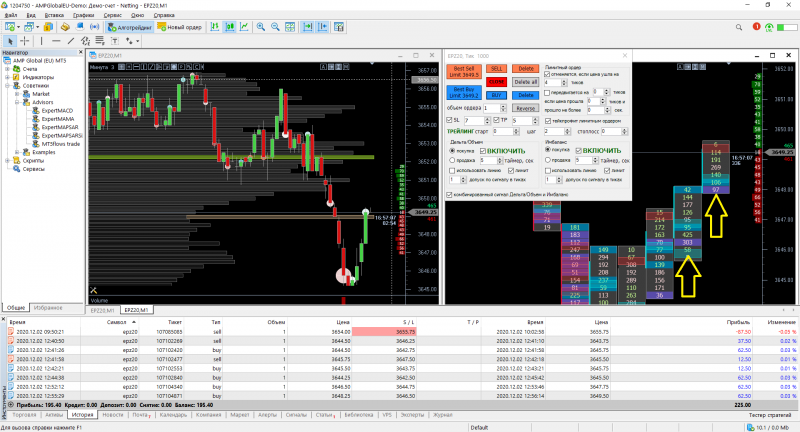This screenshot has height=432, width=800.
Task: Toggle 'отменяется, если цена ушла на' checkbox
Action: 547,74
